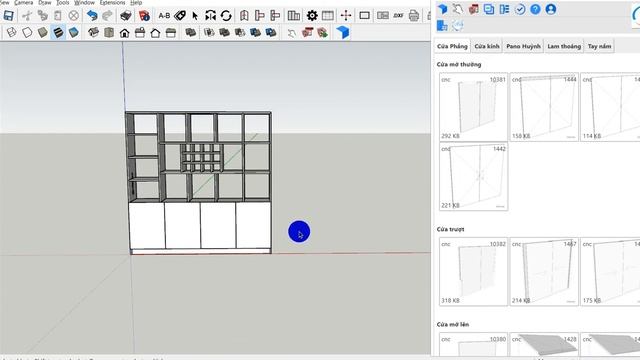
Task: Click the Flip mirror tool icon
Action: point(210,16)
